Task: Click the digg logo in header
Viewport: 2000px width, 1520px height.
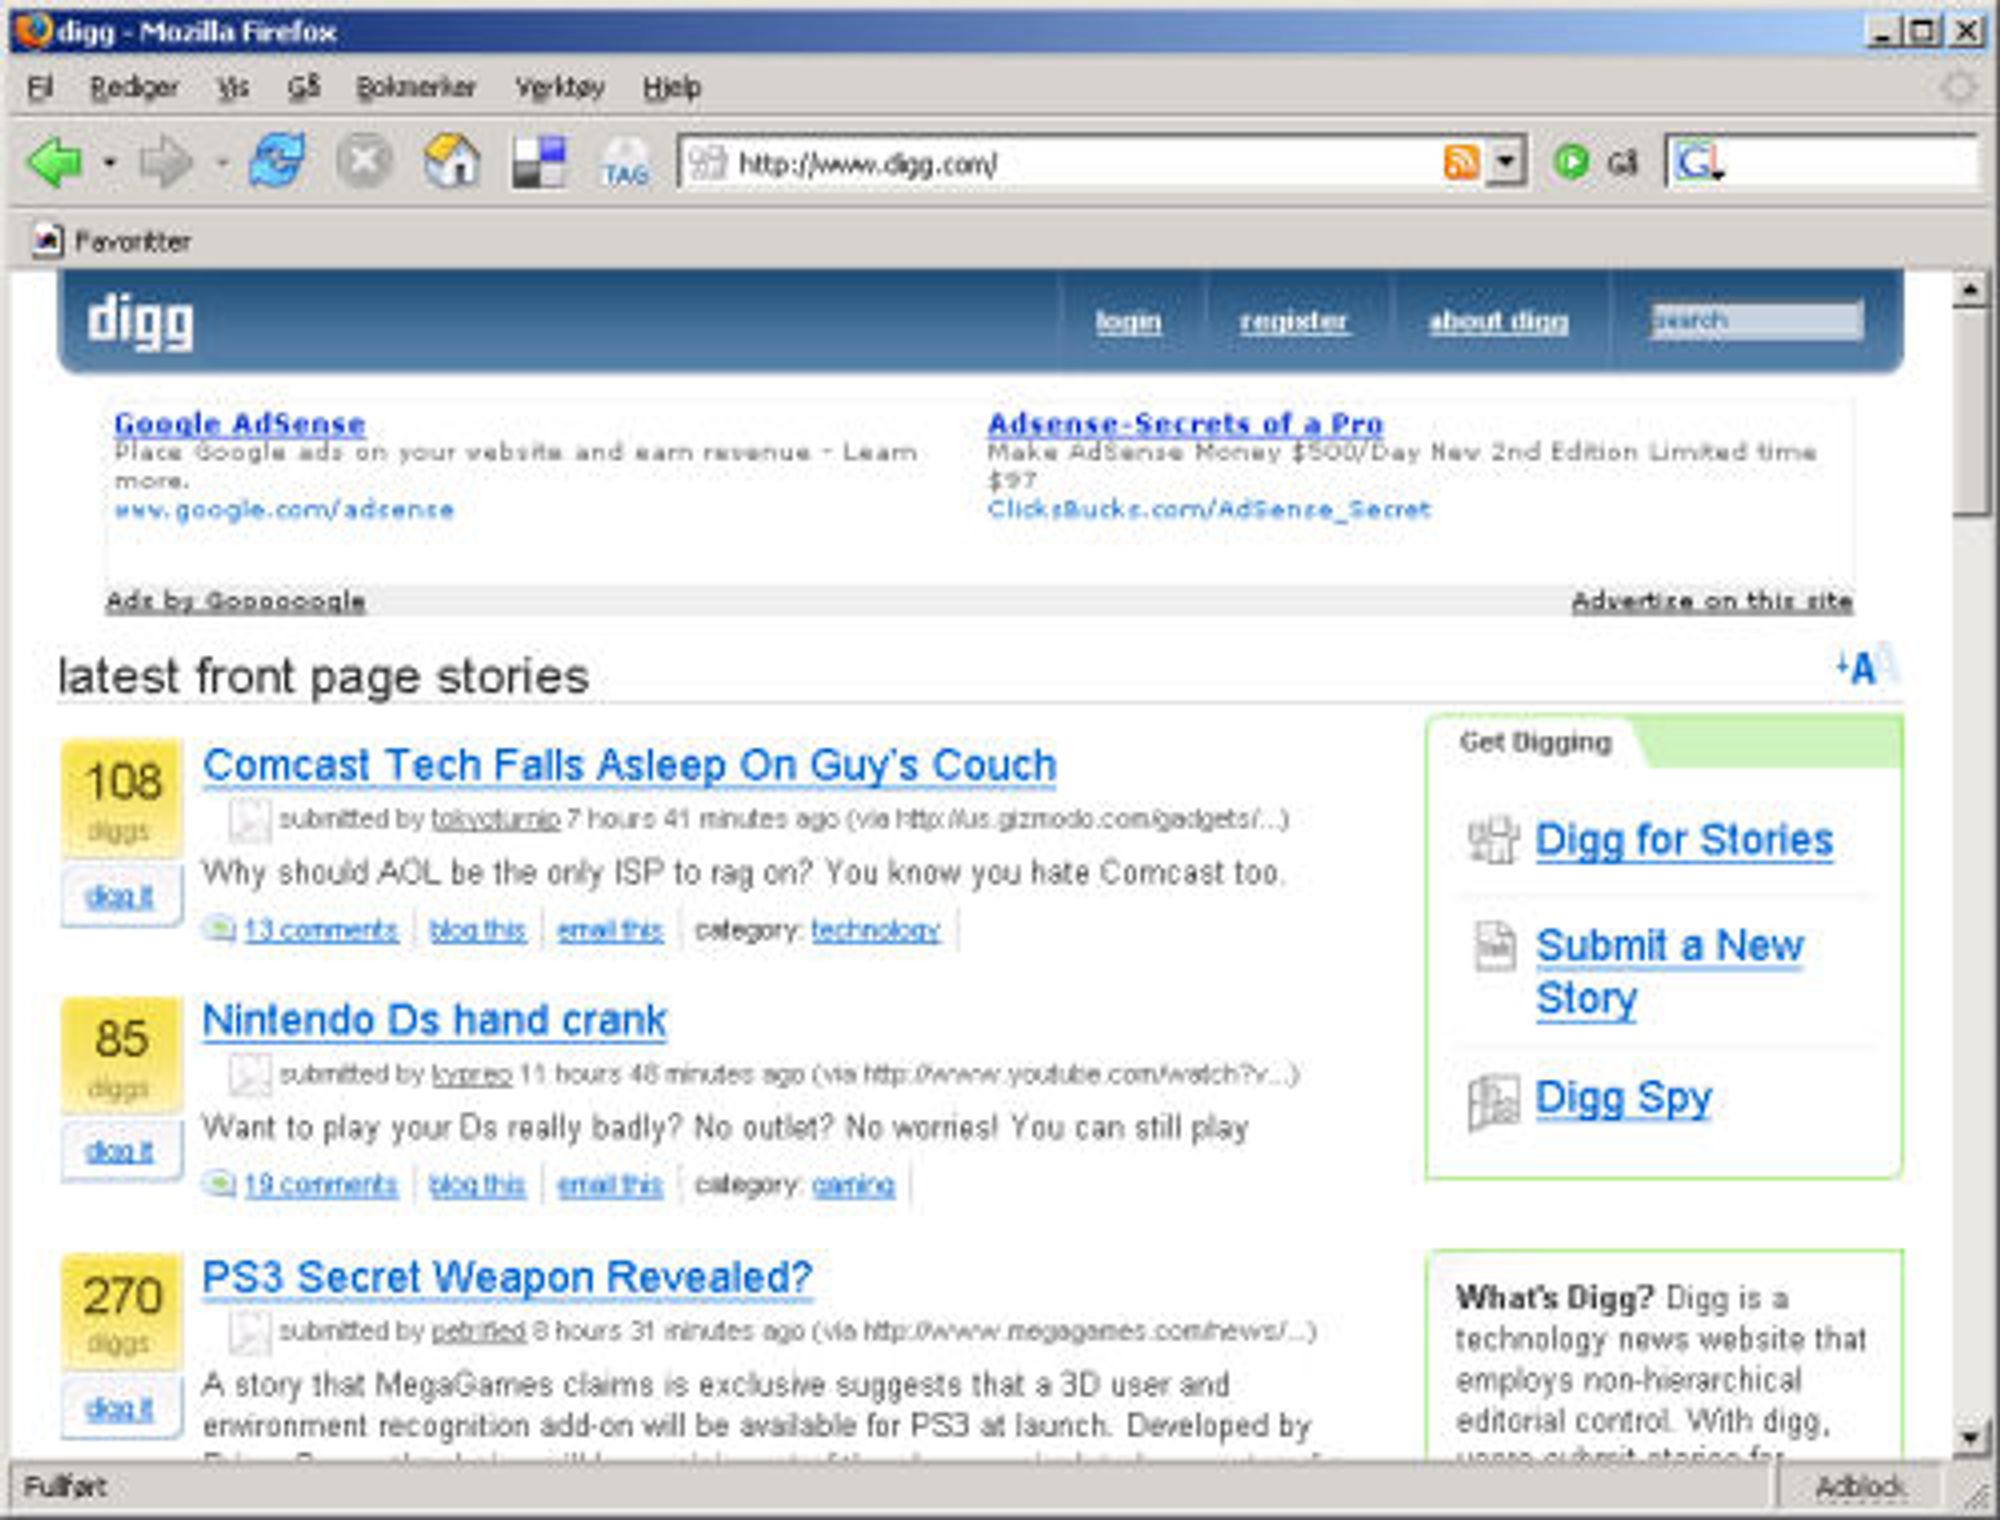Action: [140, 322]
